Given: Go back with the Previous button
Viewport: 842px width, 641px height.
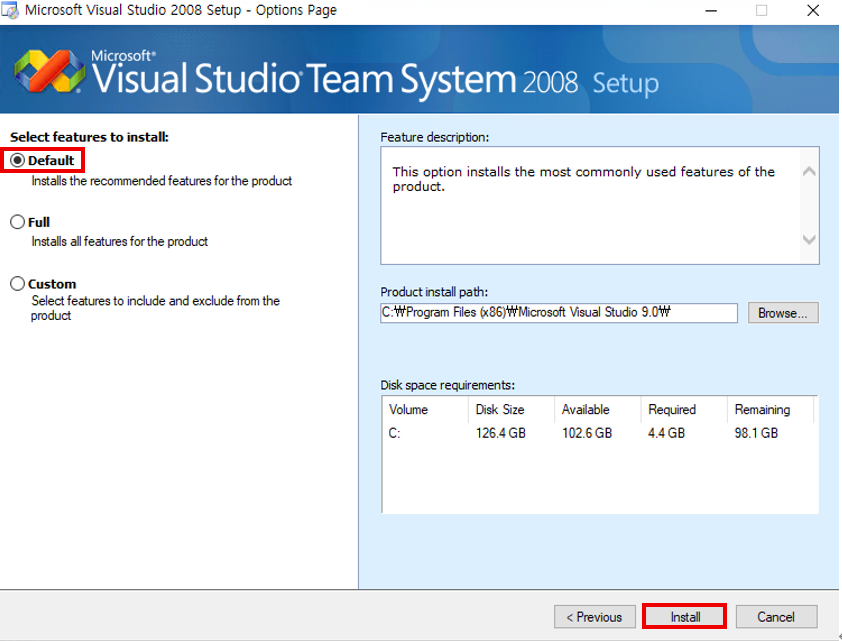Looking at the screenshot, I should pyautogui.click(x=594, y=617).
